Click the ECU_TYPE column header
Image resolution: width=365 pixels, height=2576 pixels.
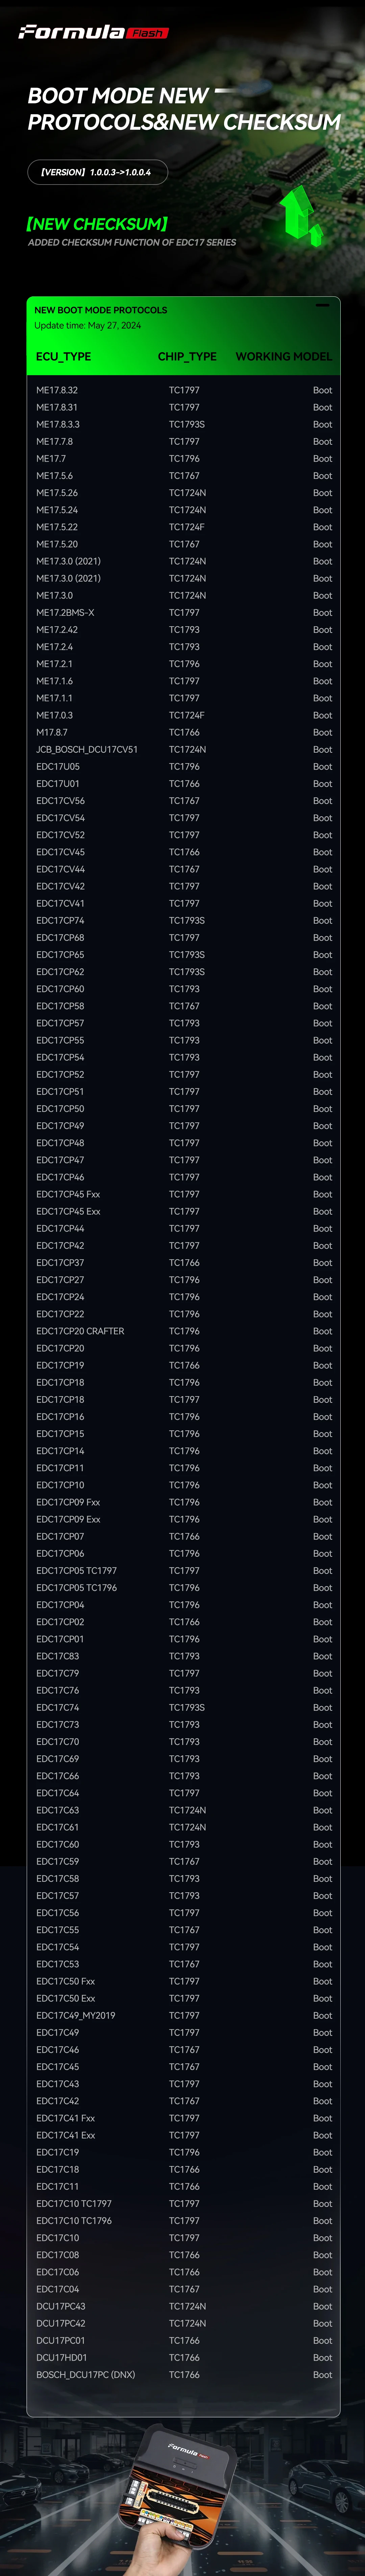tap(63, 356)
